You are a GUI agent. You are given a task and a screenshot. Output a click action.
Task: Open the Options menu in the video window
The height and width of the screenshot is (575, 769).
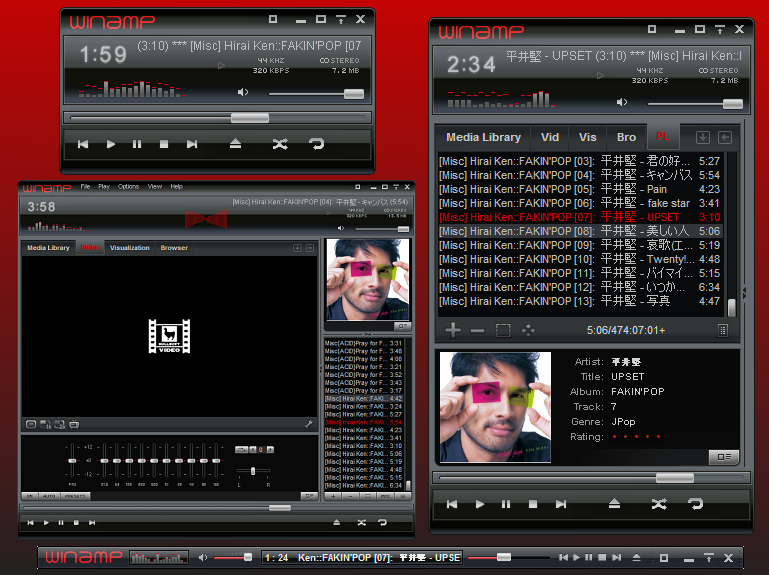click(128, 187)
